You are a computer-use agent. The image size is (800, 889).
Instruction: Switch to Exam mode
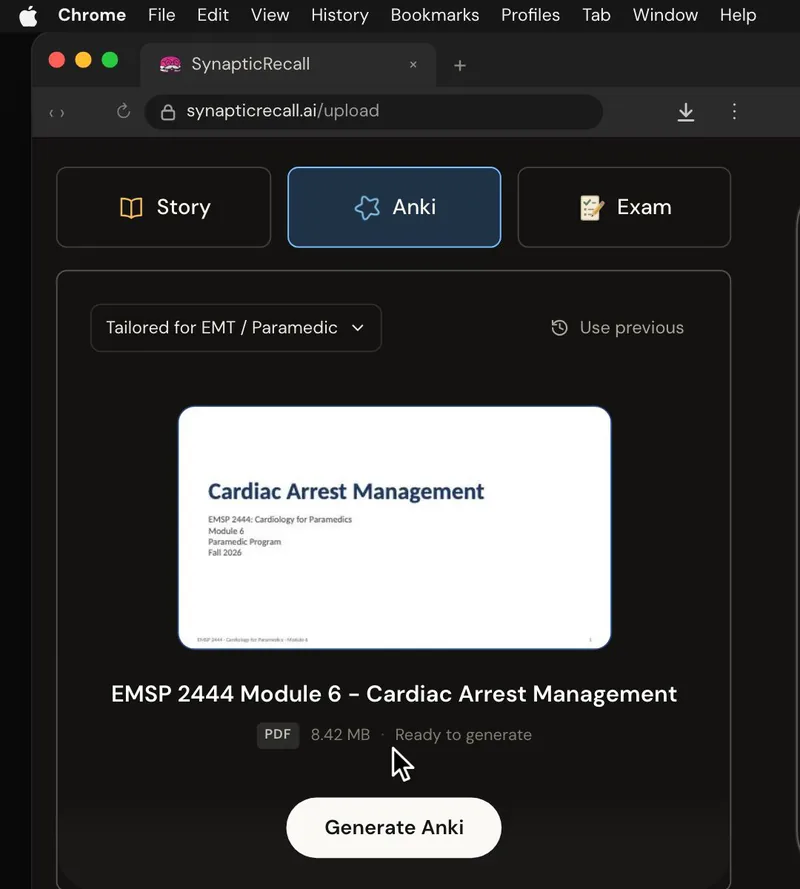coord(624,207)
